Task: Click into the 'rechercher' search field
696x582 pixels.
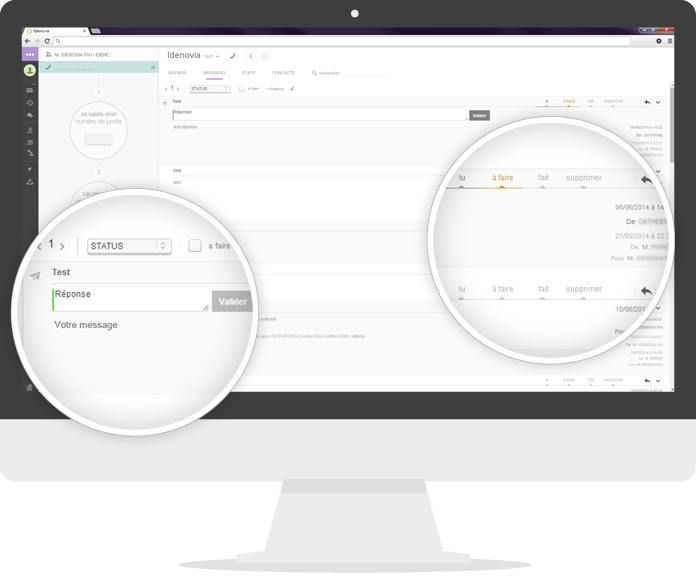Action: point(351,73)
